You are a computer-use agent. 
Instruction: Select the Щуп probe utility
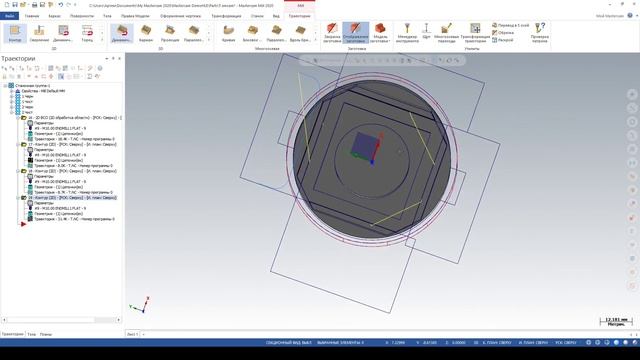tap(427, 32)
